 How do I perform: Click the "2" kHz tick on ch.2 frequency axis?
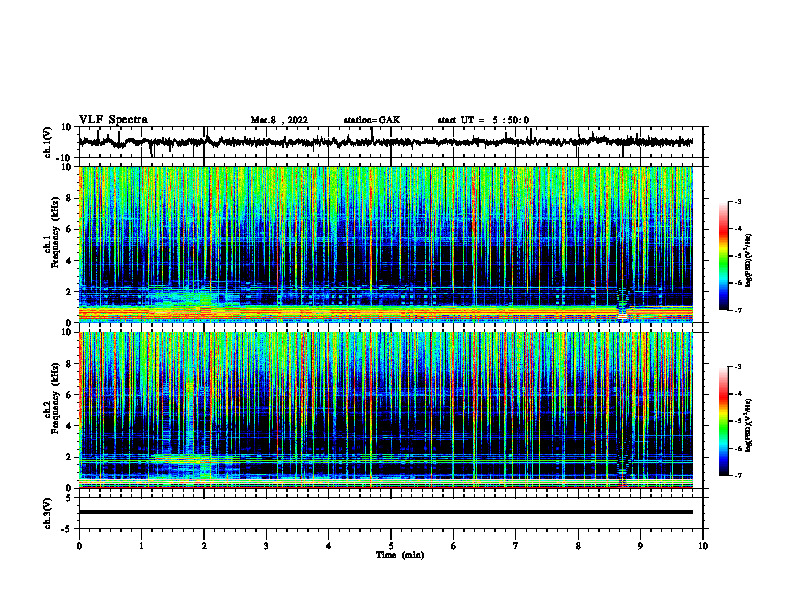tap(69, 457)
